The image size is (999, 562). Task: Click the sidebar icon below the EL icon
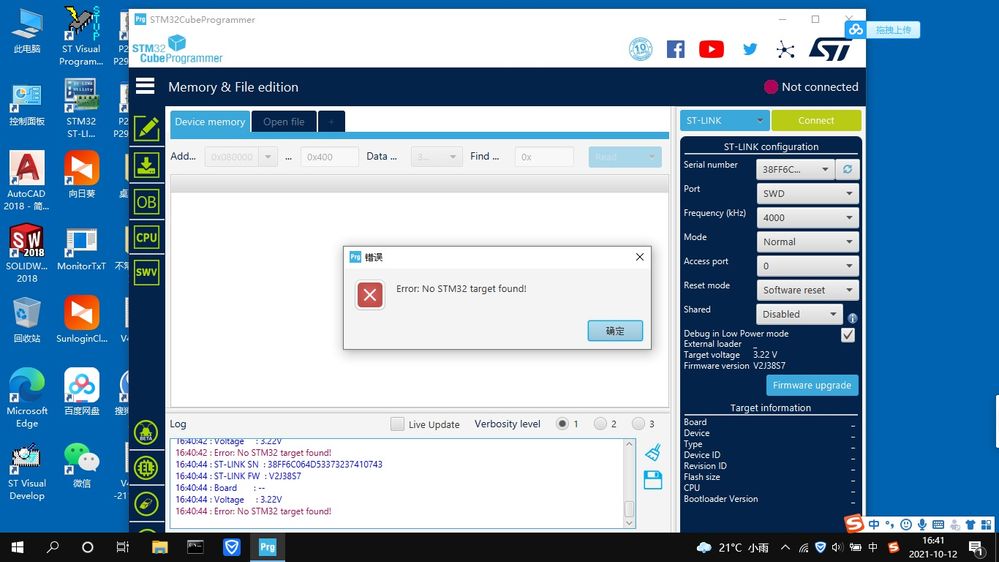click(147, 504)
